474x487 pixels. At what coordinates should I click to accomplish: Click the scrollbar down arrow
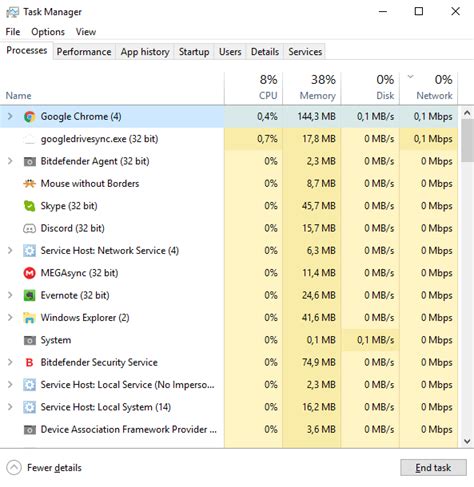(467, 441)
